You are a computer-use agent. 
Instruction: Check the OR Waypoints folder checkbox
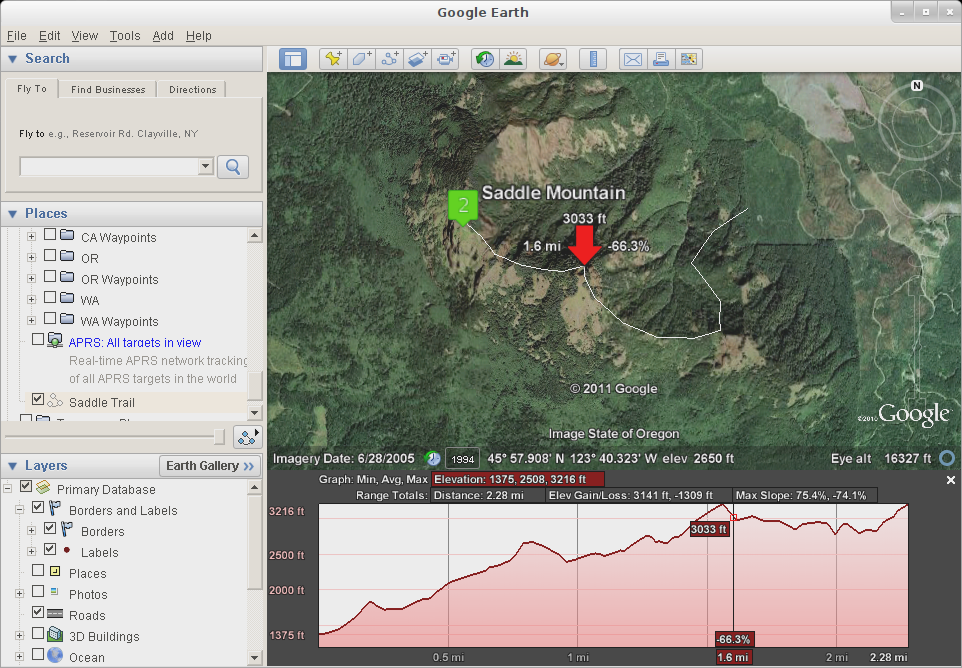pos(50,276)
